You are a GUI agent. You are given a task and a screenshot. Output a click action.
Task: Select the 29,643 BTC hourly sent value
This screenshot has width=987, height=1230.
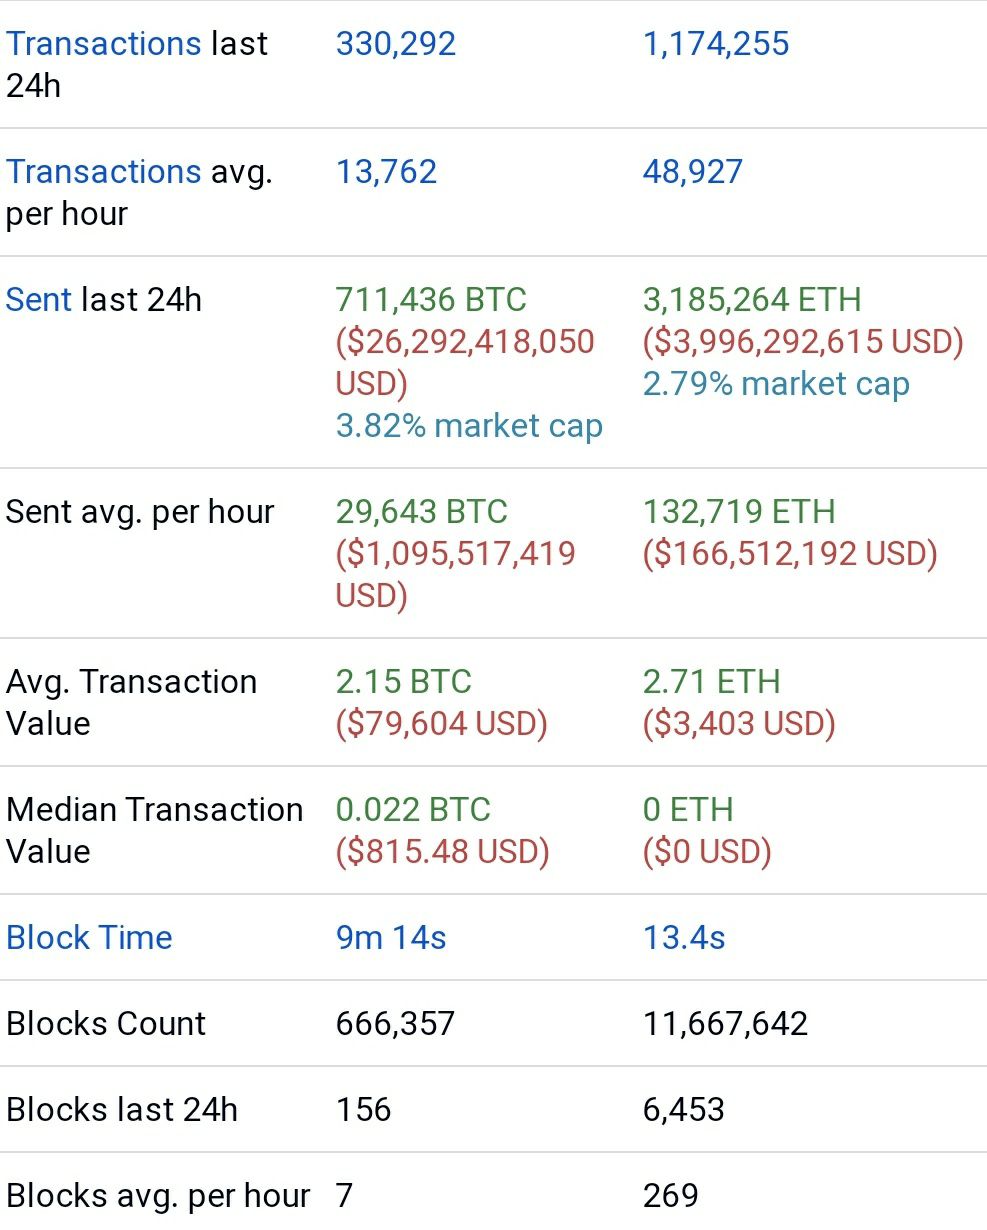422,512
